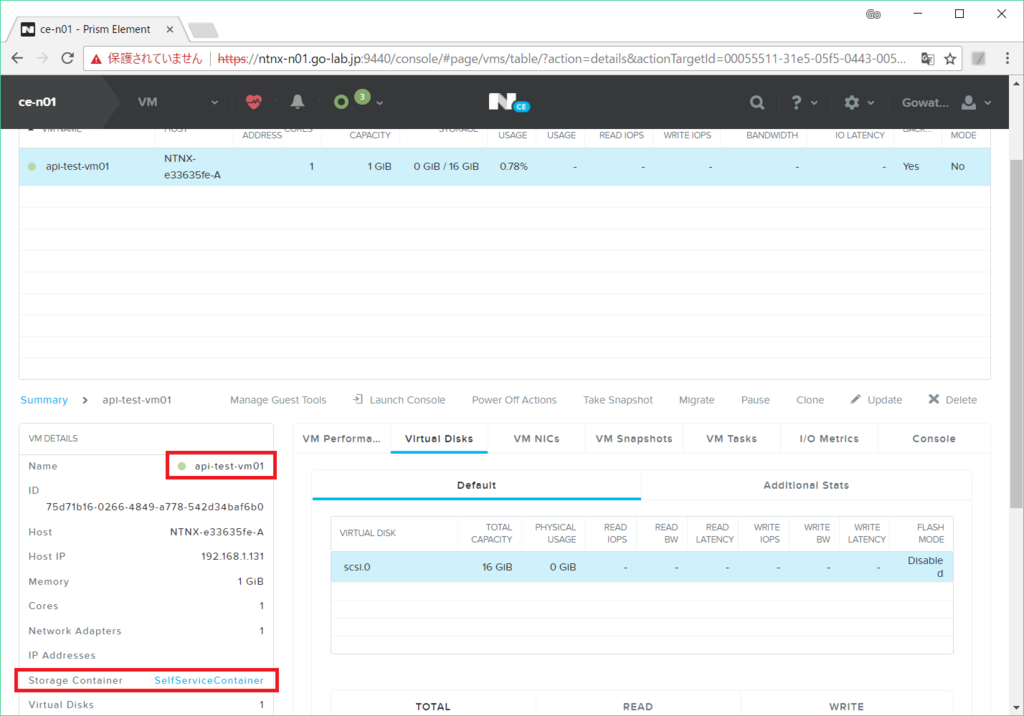Click the Update pencil icon
This screenshot has width=1024, height=716.
coord(856,399)
